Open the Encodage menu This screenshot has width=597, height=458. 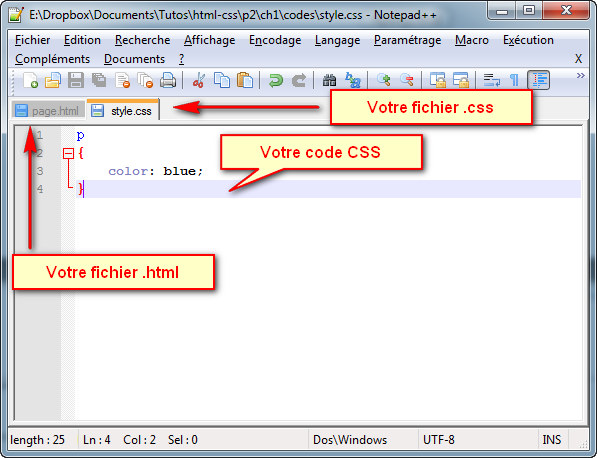275,40
